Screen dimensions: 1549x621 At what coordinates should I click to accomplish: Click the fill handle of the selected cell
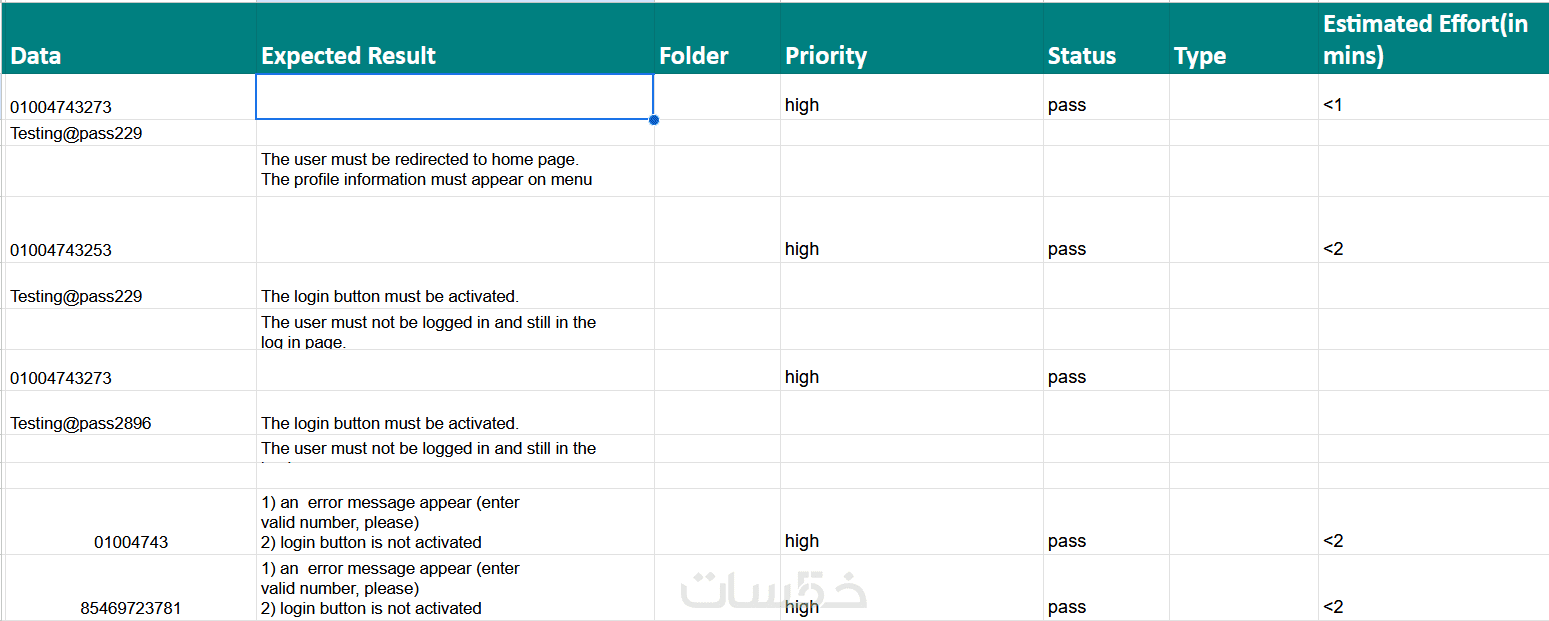tap(654, 120)
